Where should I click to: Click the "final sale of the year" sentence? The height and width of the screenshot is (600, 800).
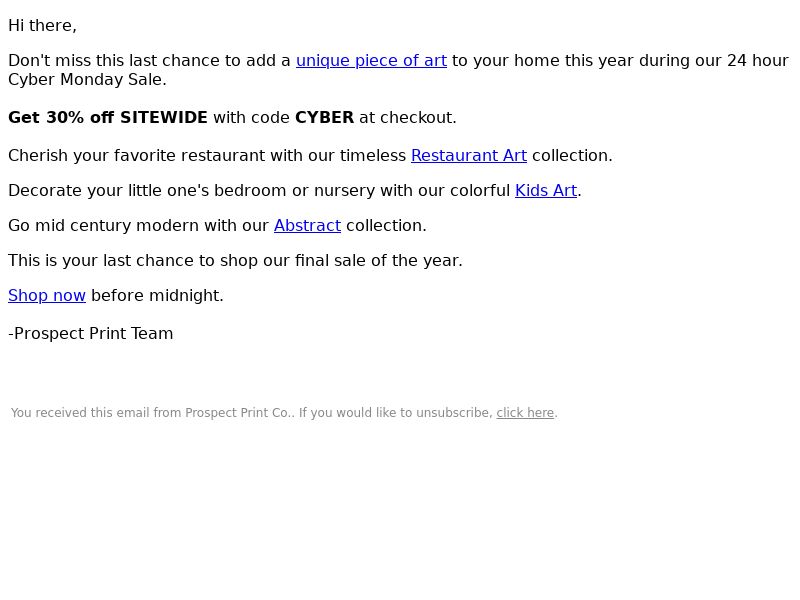tap(235, 261)
